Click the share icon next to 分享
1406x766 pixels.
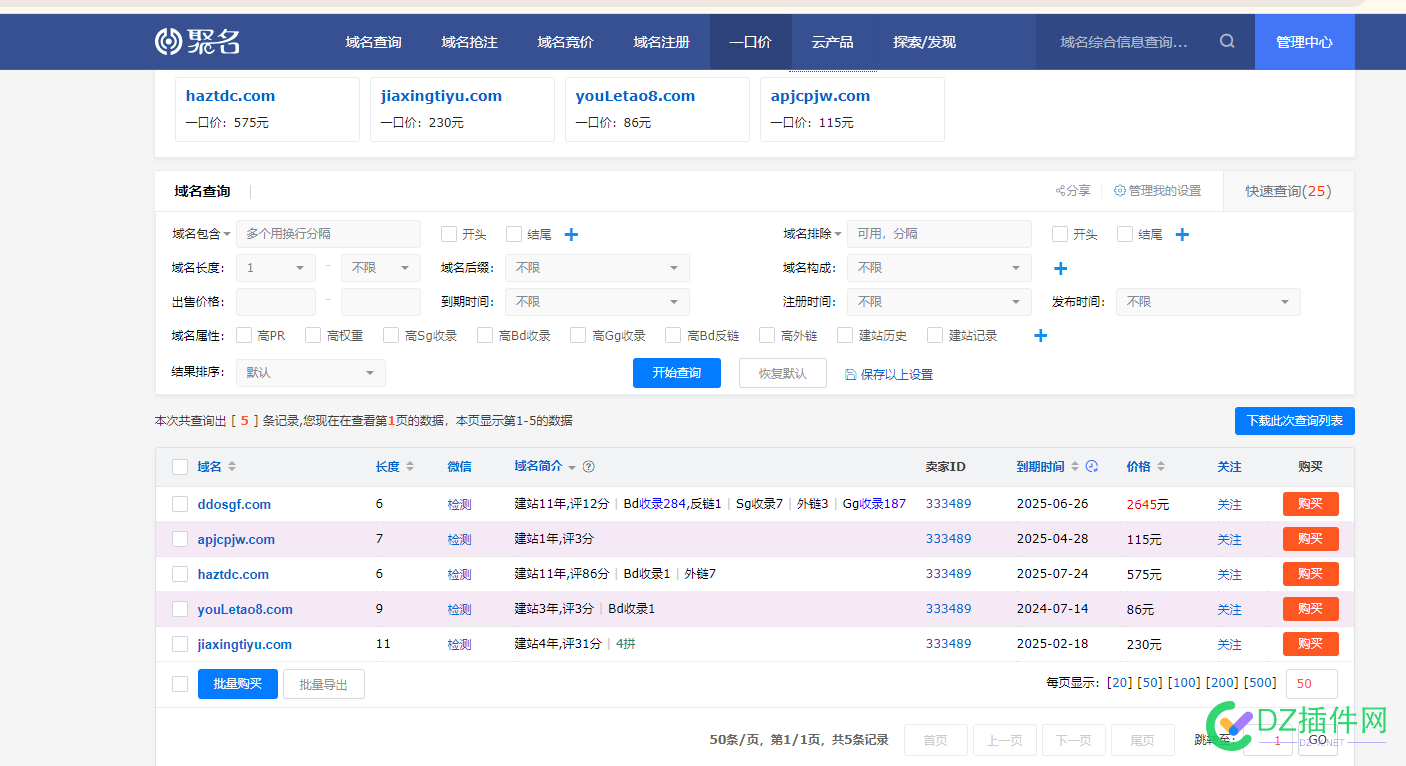tap(1060, 191)
